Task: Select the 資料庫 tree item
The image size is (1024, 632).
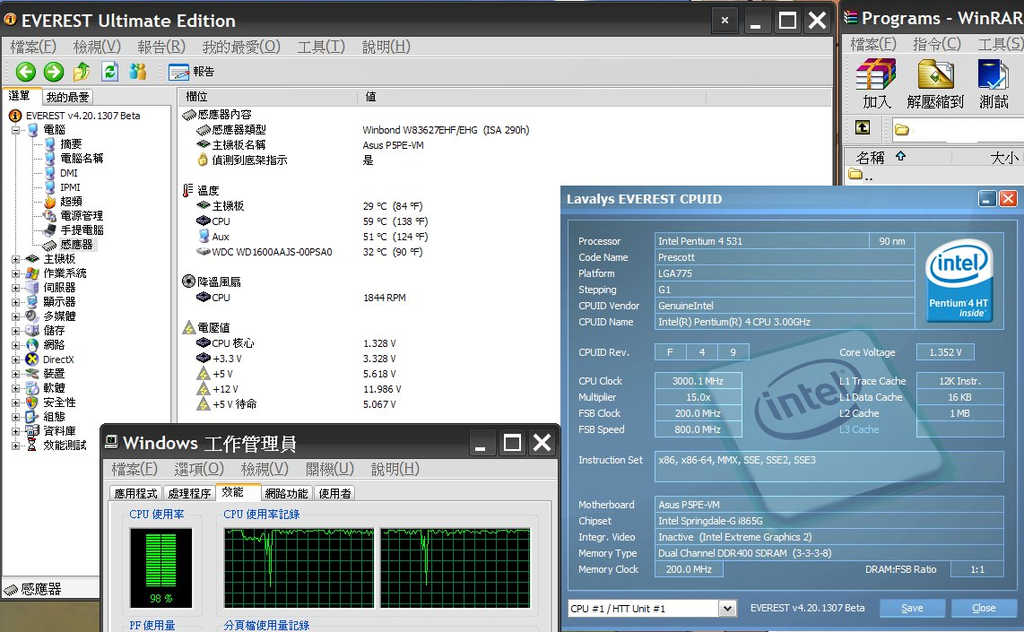Action: tap(59, 431)
